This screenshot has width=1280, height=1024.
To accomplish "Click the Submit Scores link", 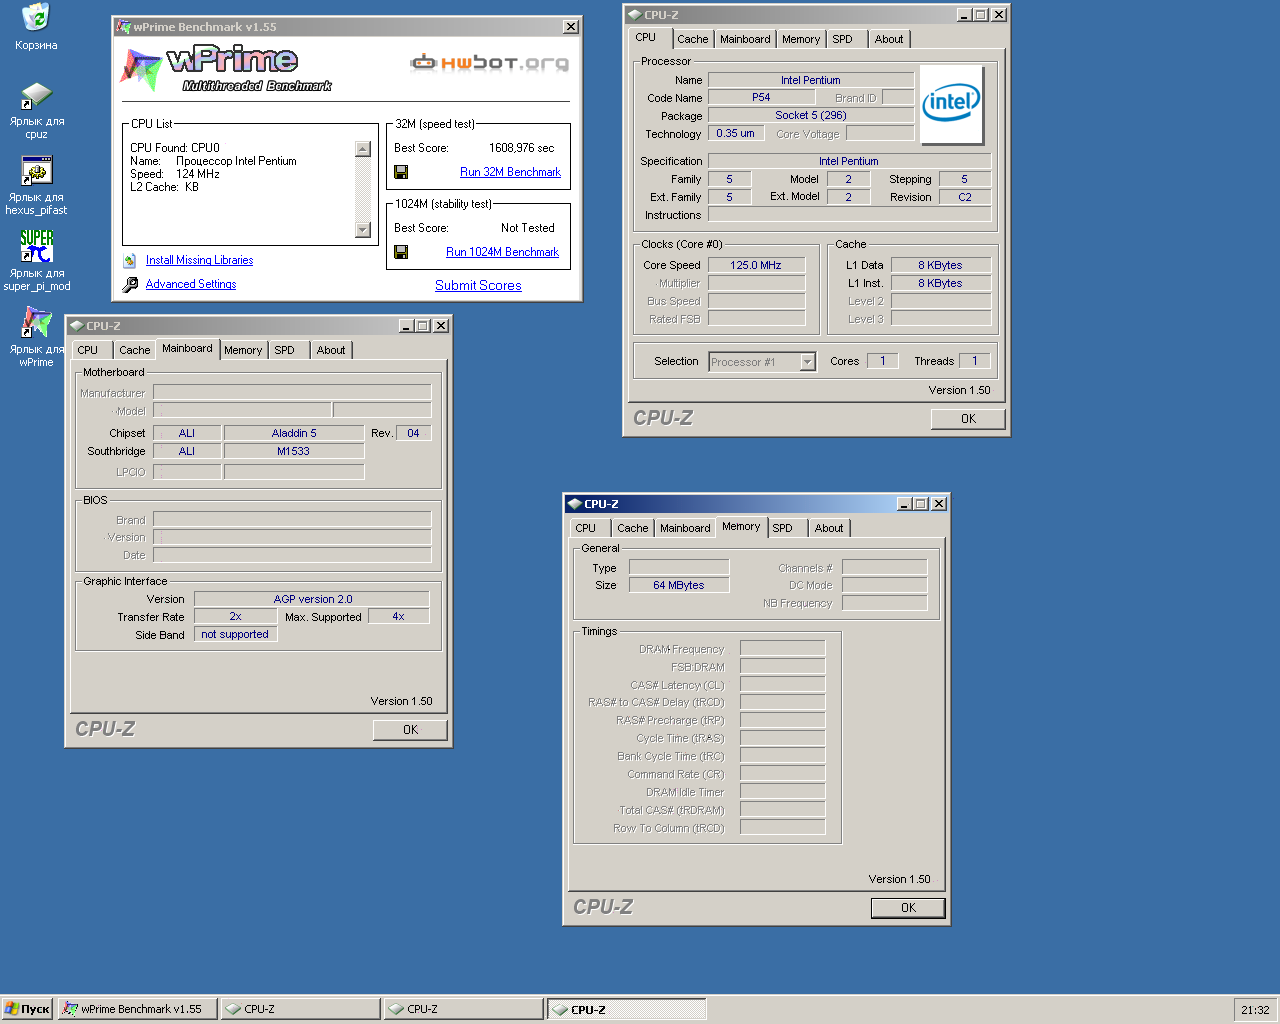I will click(x=478, y=285).
